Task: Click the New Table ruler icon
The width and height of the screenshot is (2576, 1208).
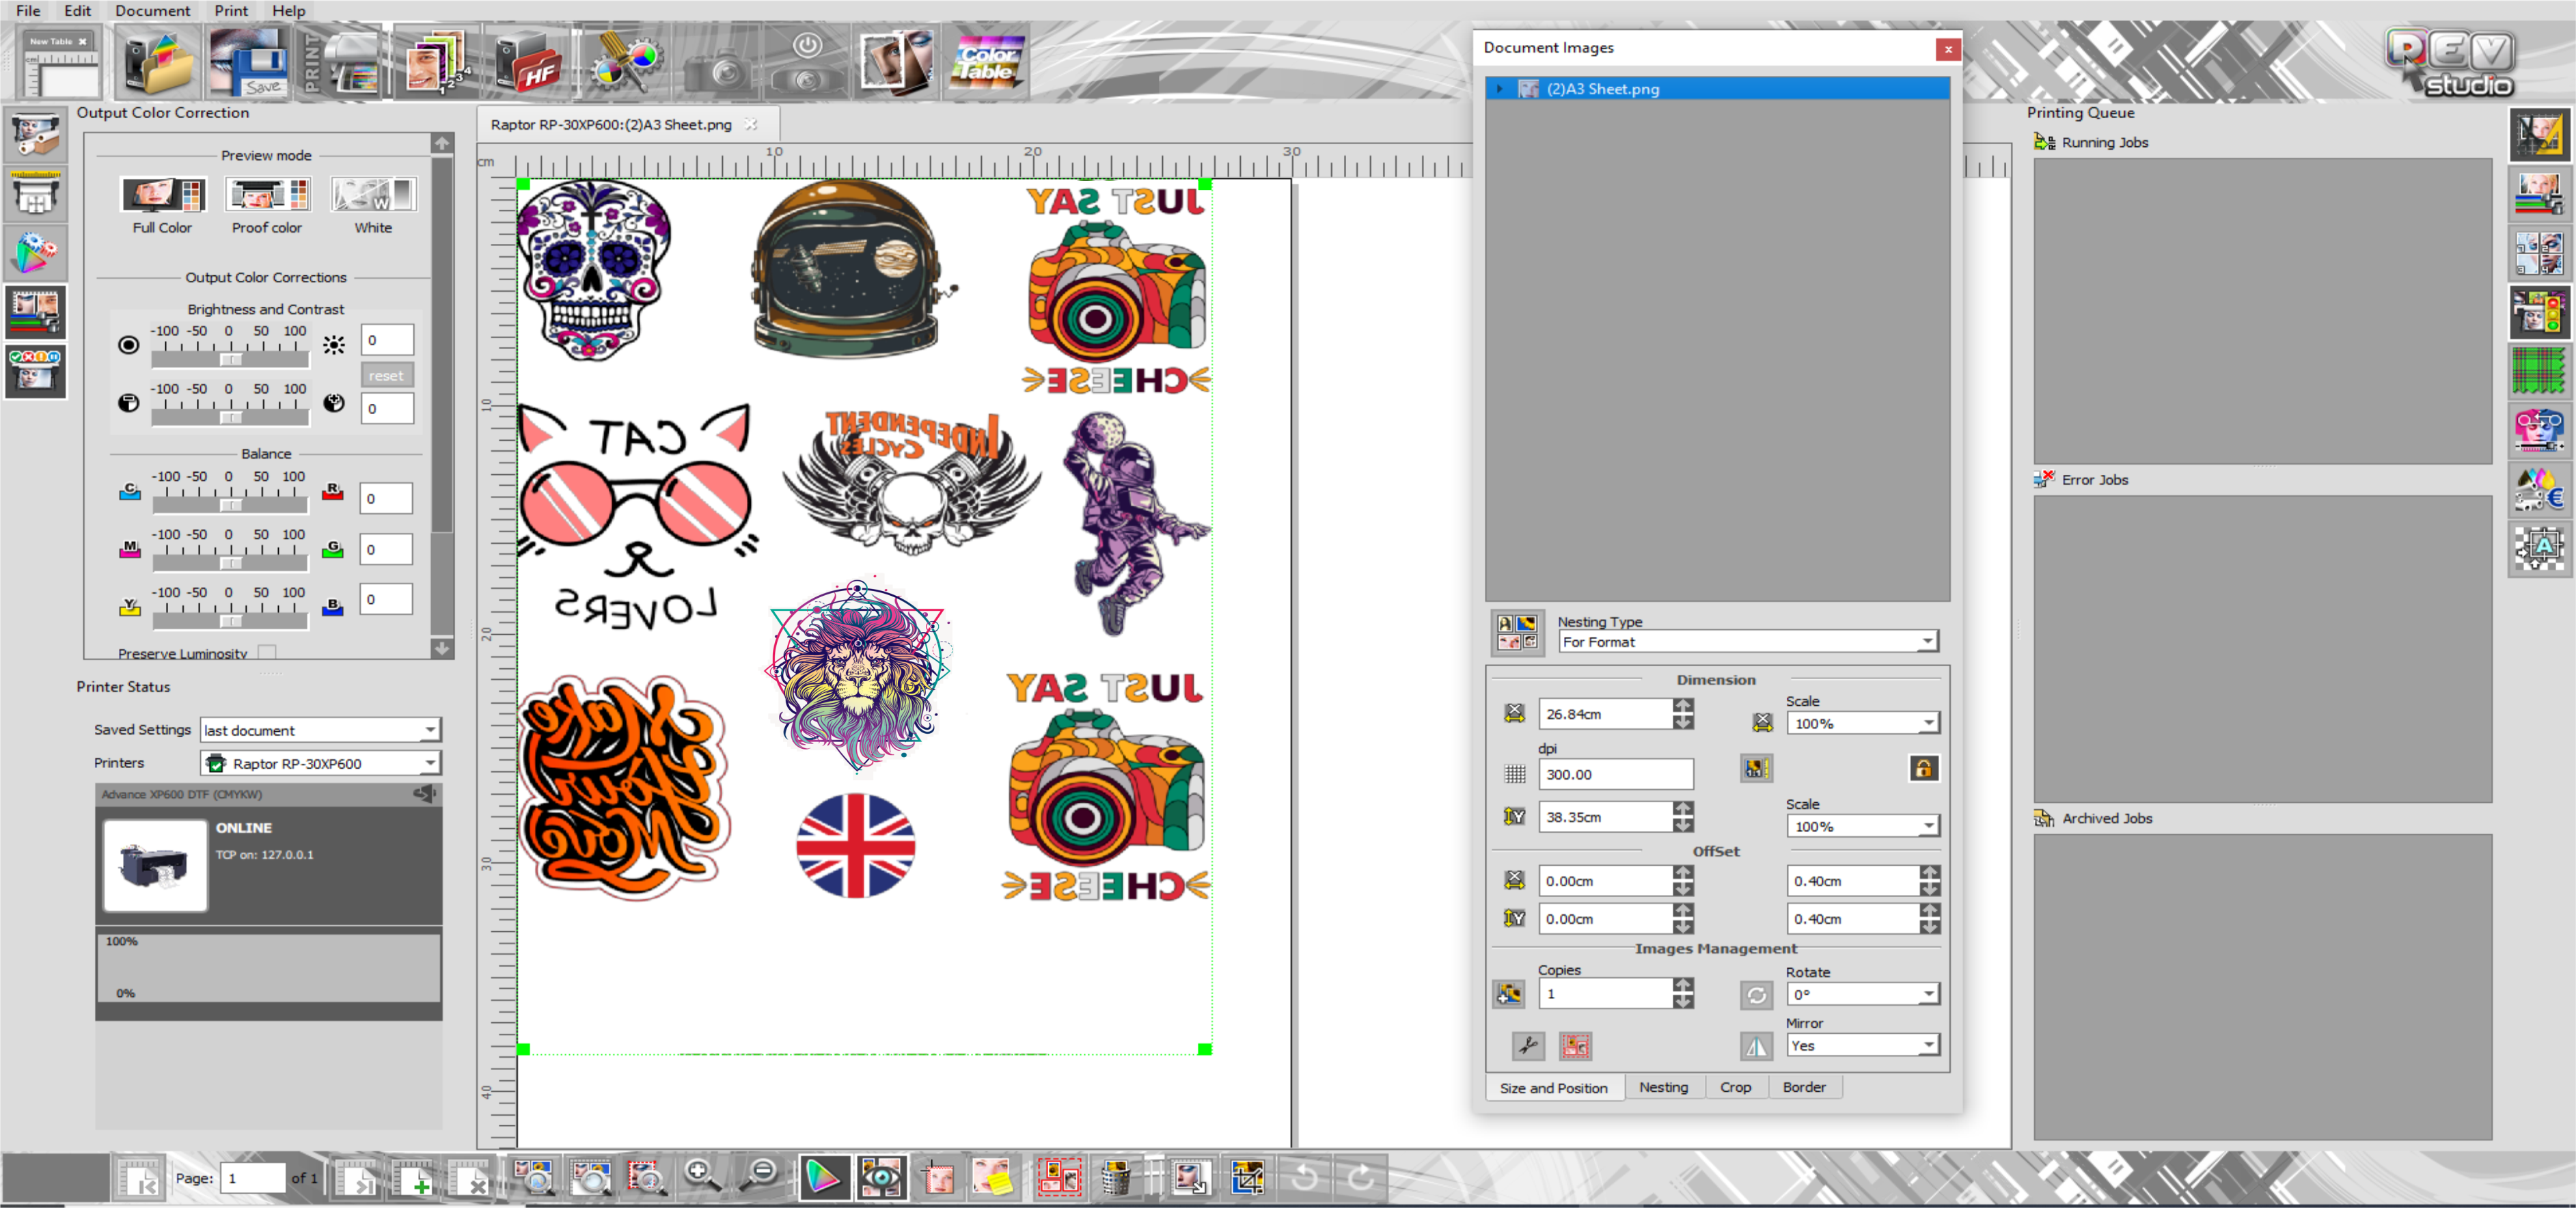Action: (x=60, y=62)
